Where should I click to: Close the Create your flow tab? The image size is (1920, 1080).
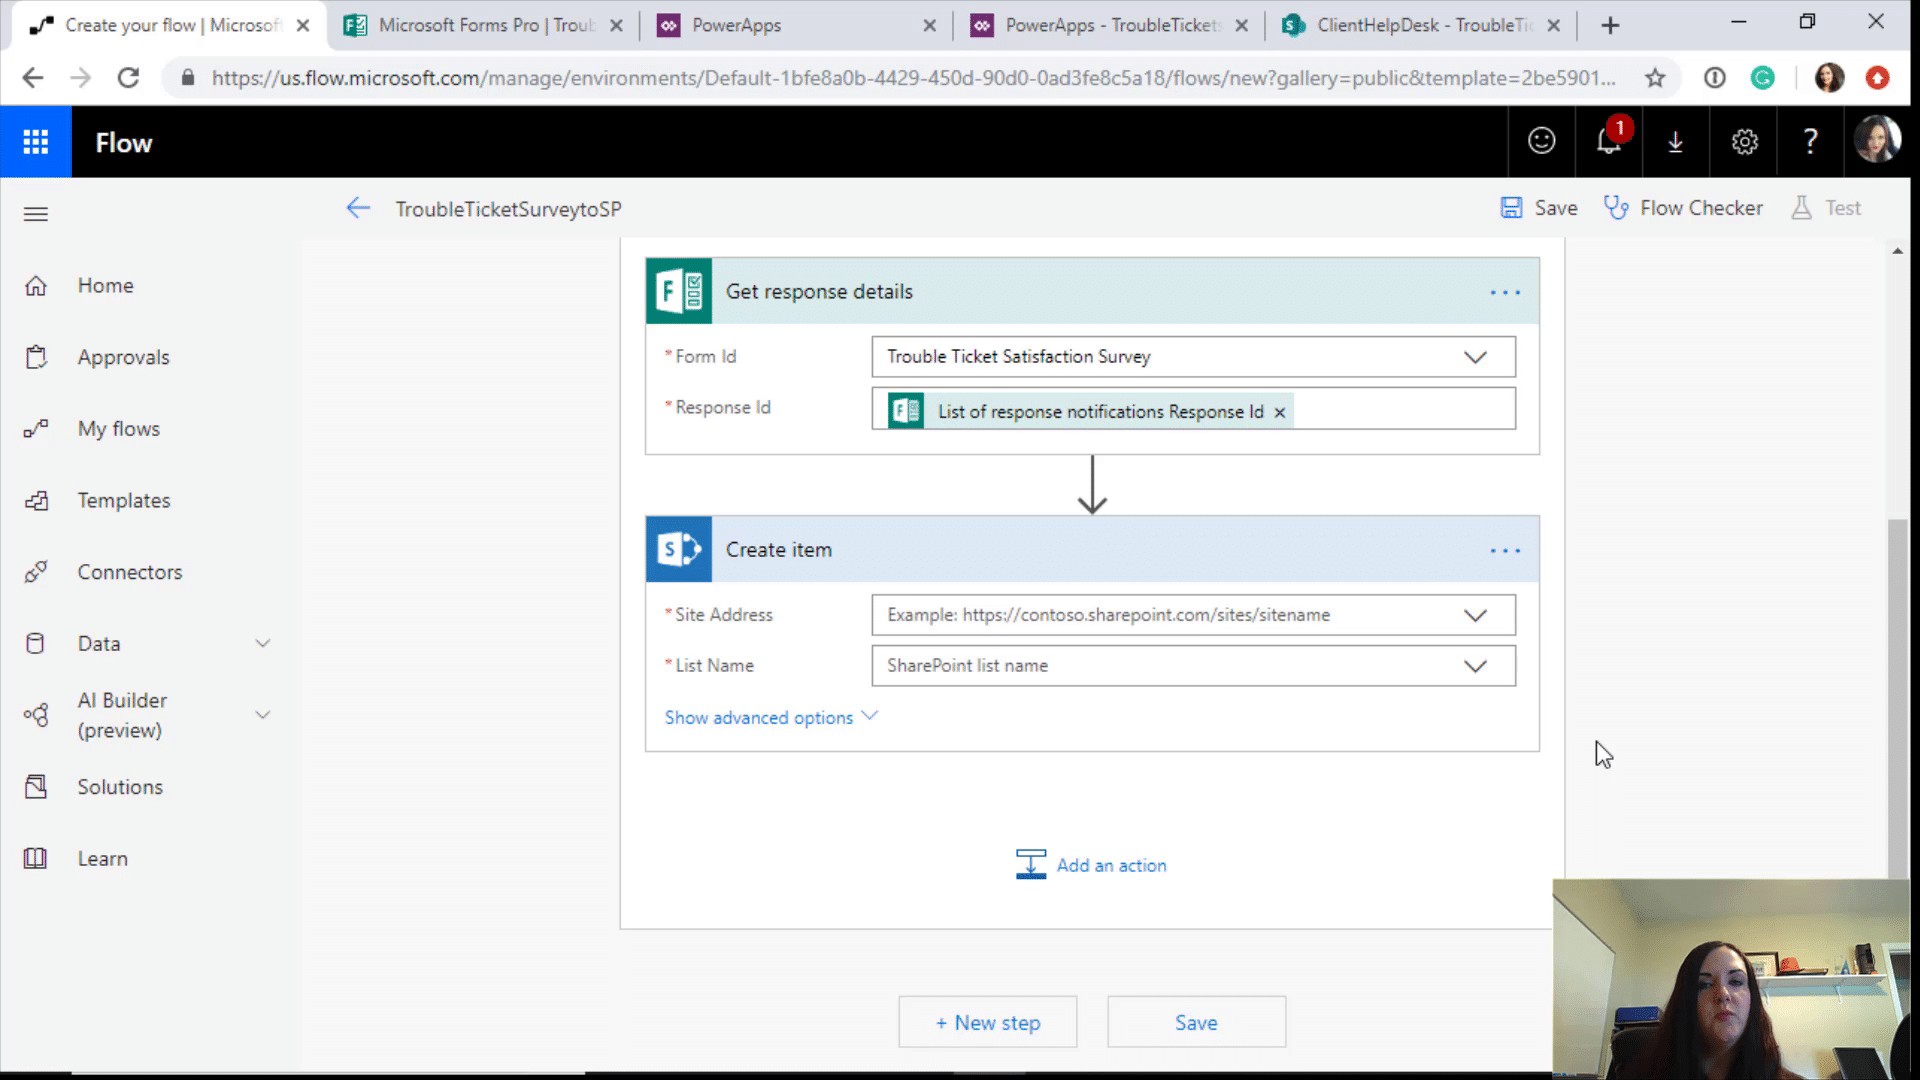303,26
